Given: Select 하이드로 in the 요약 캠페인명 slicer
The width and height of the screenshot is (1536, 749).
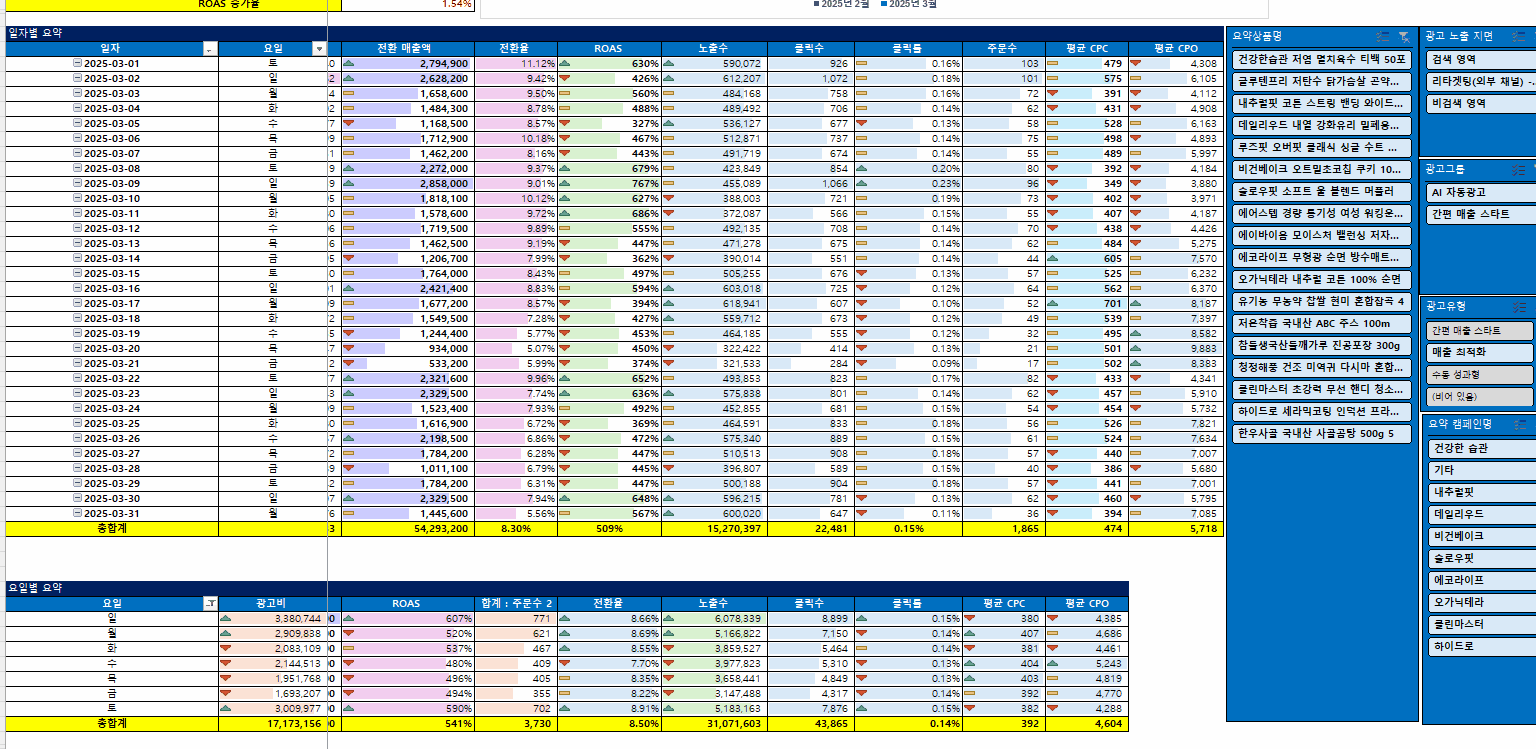Looking at the screenshot, I should pyautogui.click(x=1481, y=646).
